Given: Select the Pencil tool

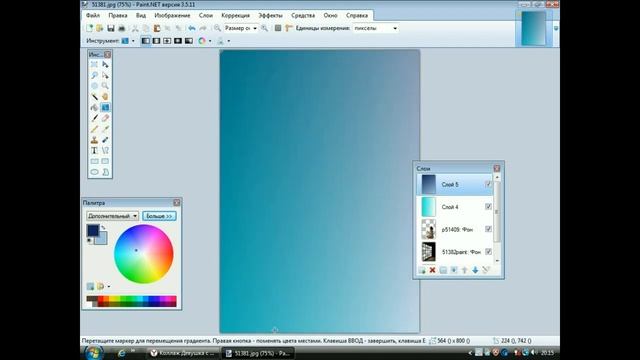Looking at the screenshot, I should click(94, 129).
